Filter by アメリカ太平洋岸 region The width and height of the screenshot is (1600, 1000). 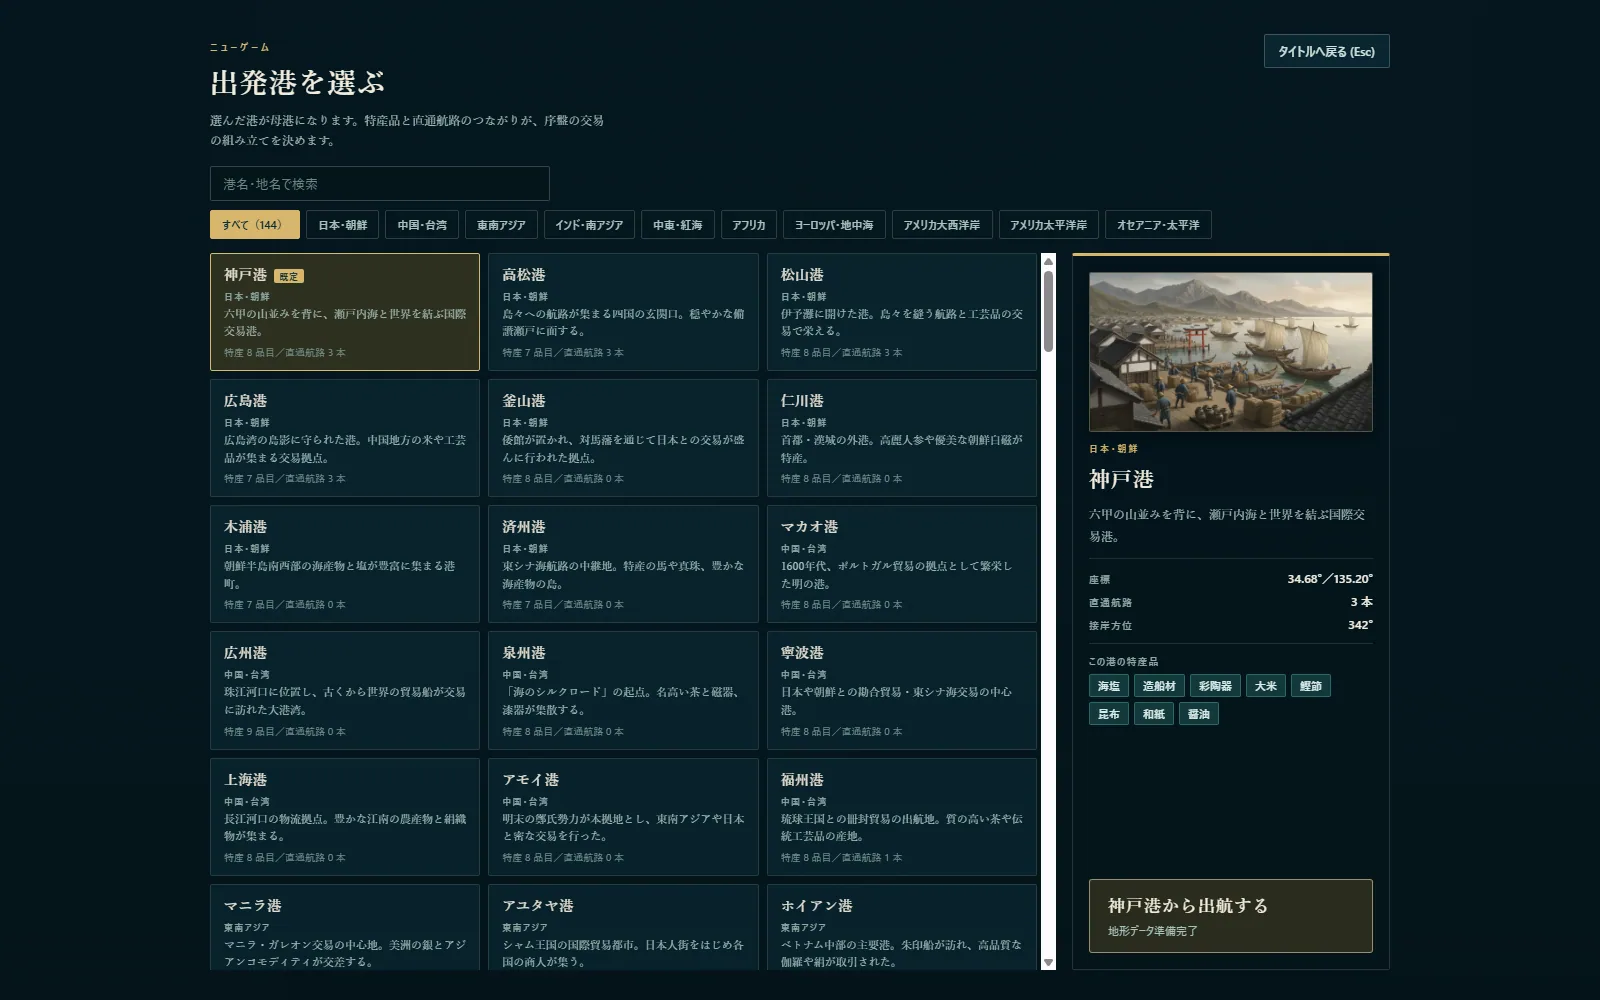click(x=1049, y=225)
